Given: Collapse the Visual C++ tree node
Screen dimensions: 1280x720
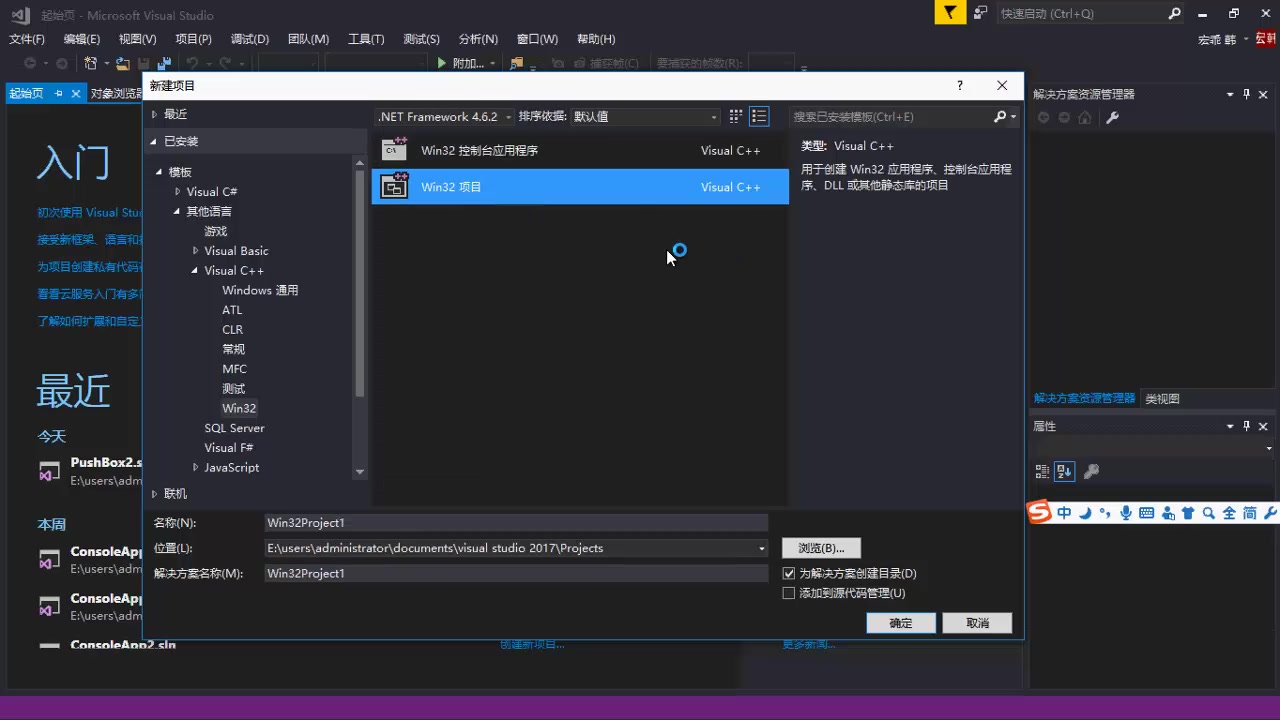Looking at the screenshot, I should (x=195, y=271).
